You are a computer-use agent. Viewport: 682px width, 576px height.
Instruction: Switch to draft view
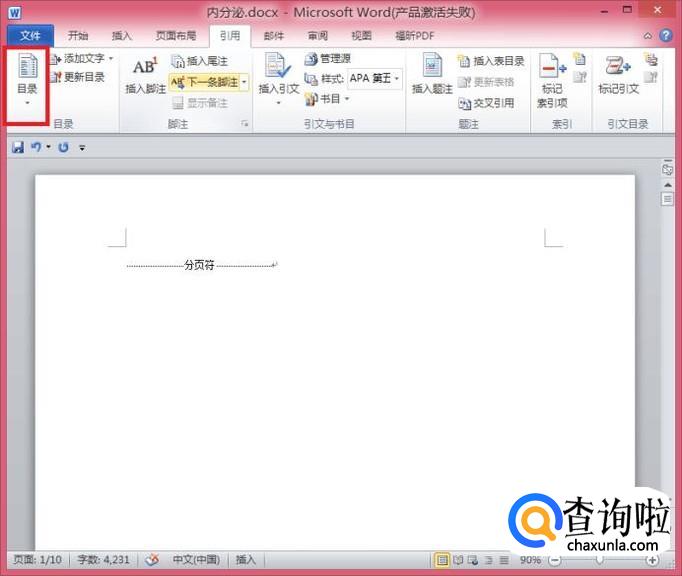pyautogui.click(x=504, y=560)
